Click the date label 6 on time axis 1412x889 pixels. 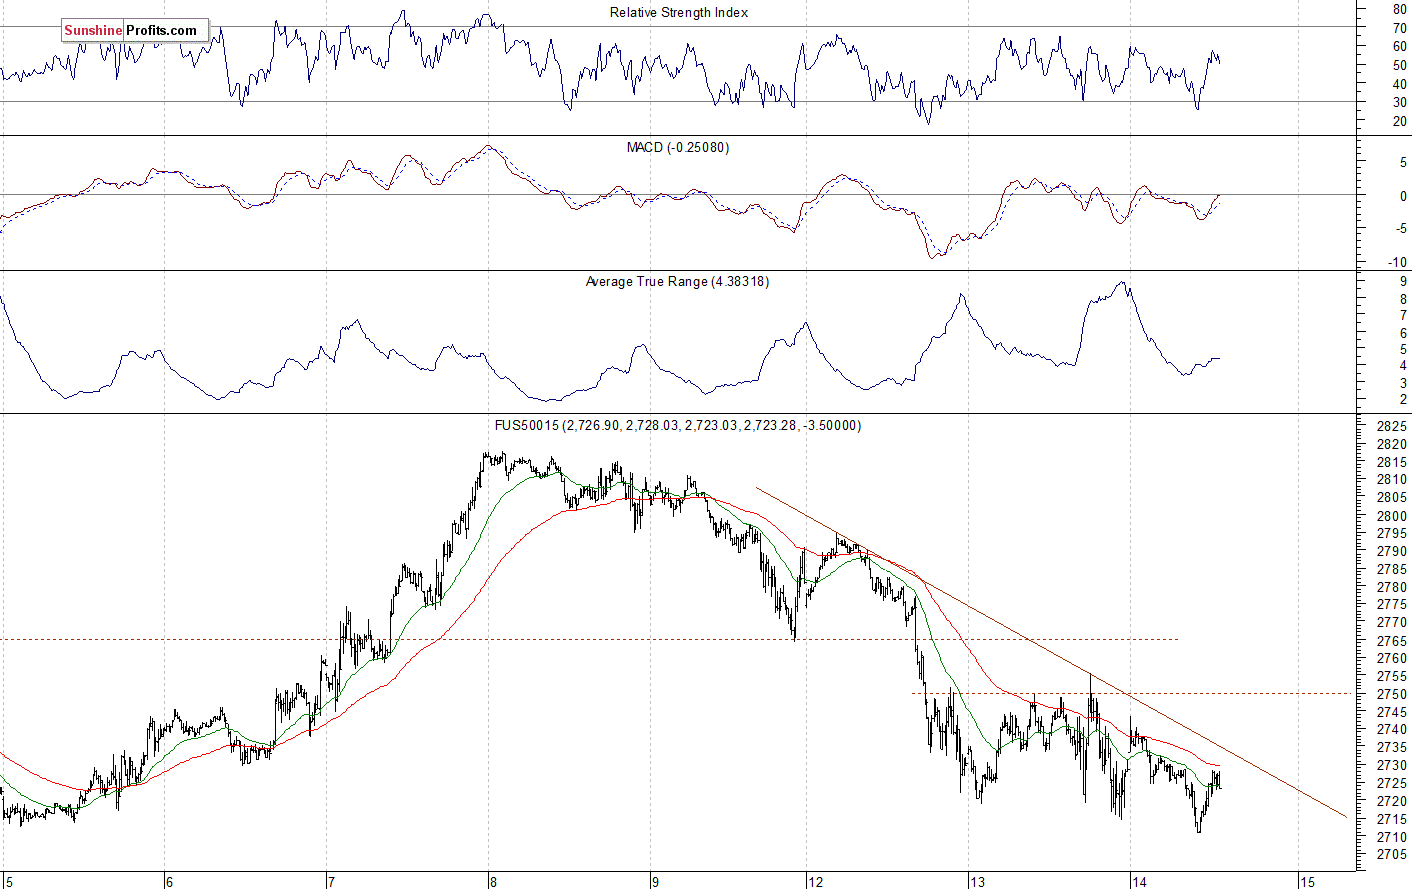pyautogui.click(x=169, y=881)
